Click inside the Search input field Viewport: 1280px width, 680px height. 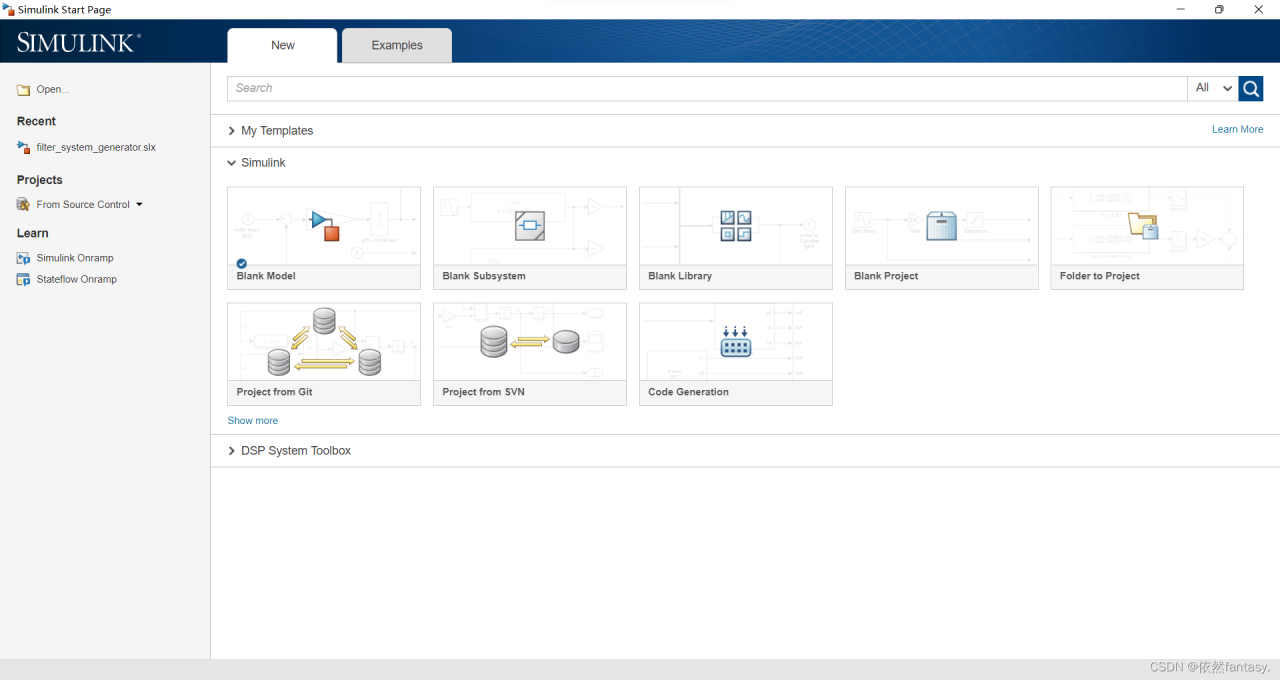tap(700, 89)
